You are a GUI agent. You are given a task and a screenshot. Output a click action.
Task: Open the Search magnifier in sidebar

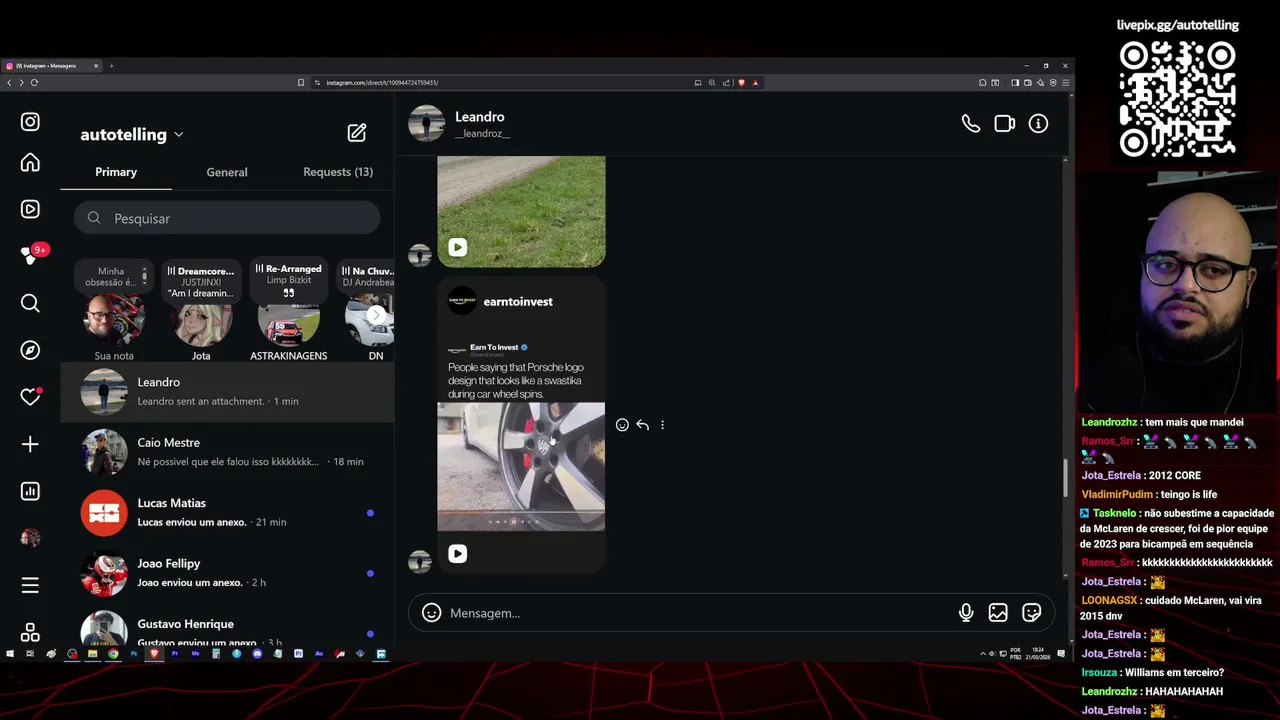pos(30,303)
